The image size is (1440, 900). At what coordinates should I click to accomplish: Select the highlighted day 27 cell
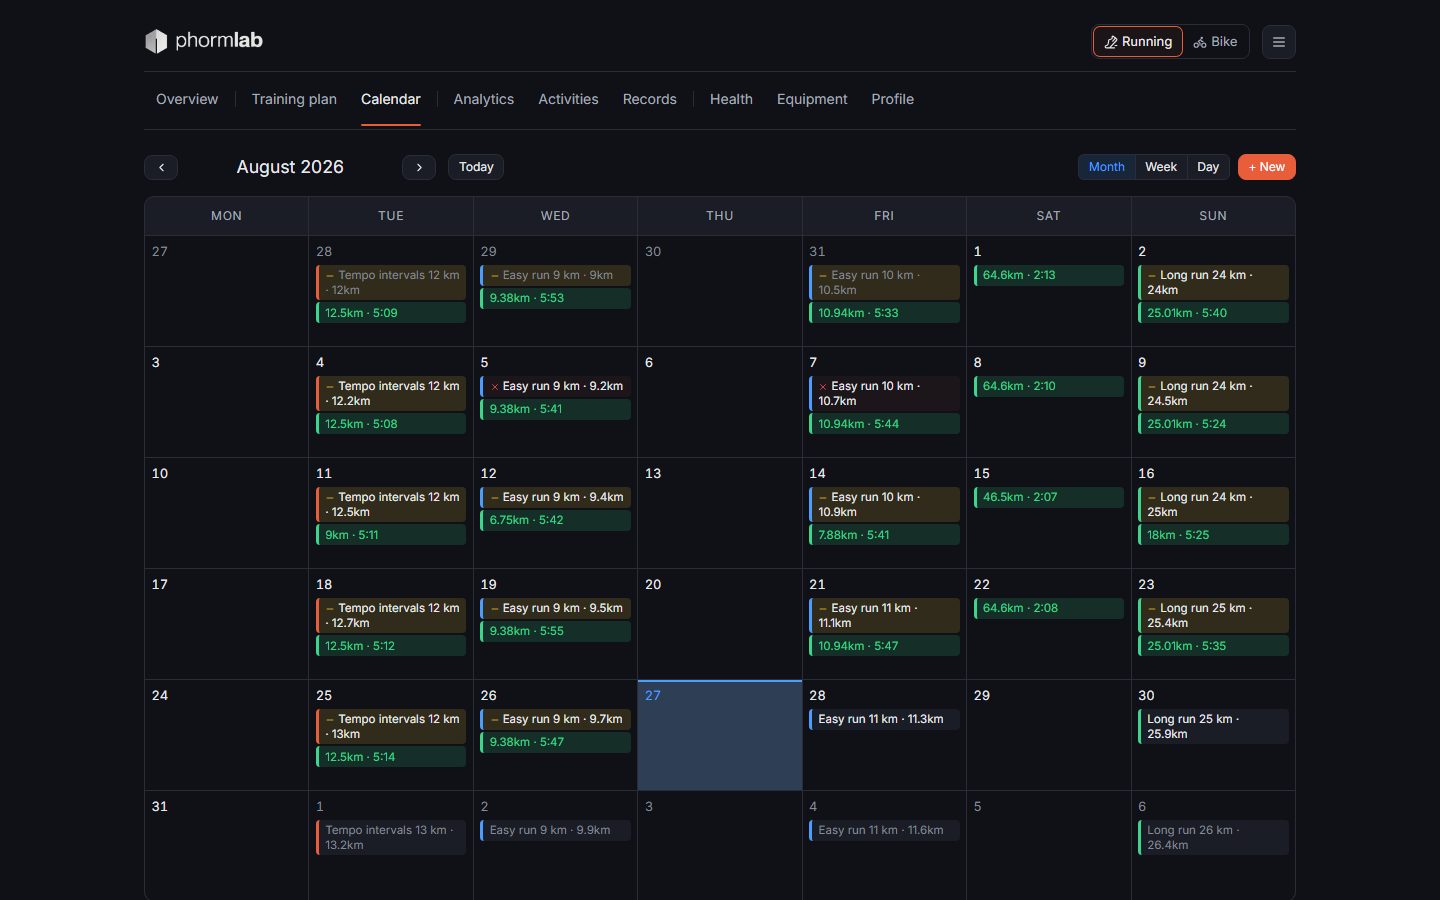720,735
